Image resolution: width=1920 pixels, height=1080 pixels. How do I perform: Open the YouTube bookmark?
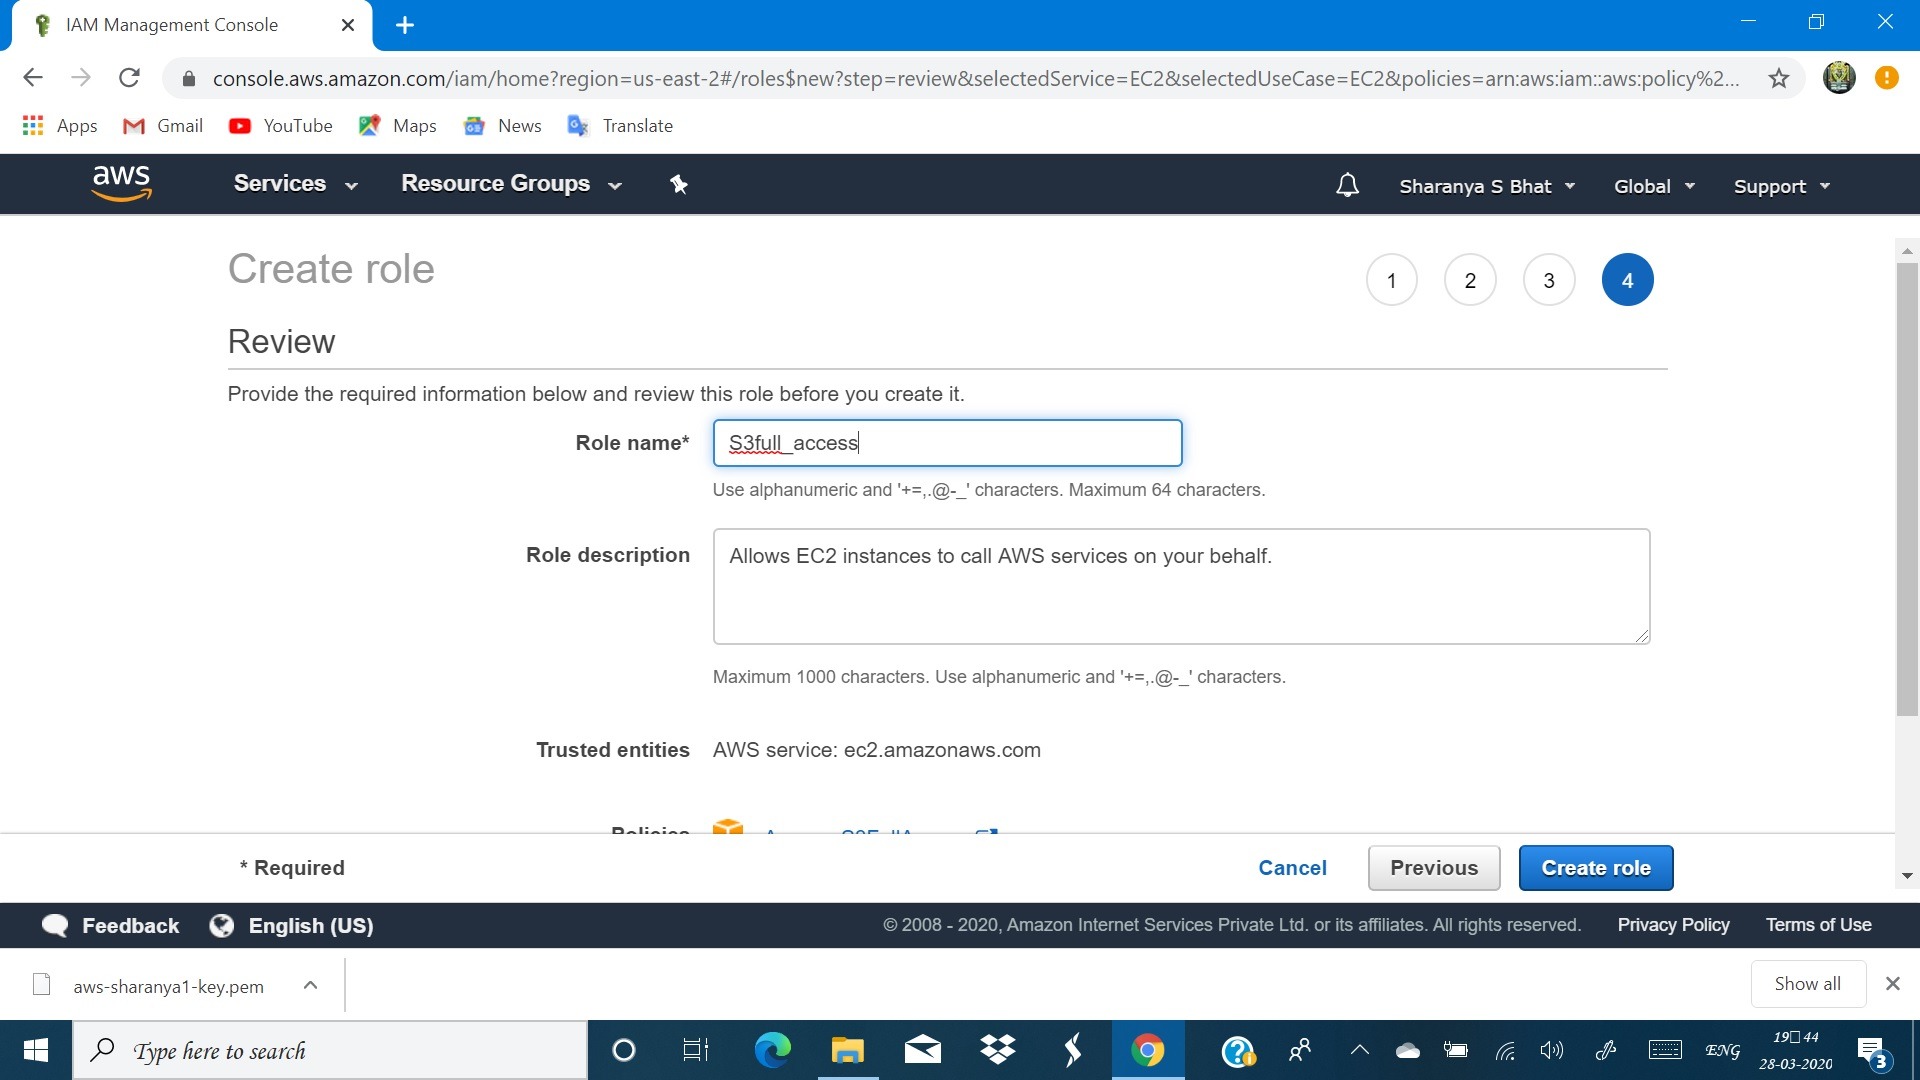281,125
